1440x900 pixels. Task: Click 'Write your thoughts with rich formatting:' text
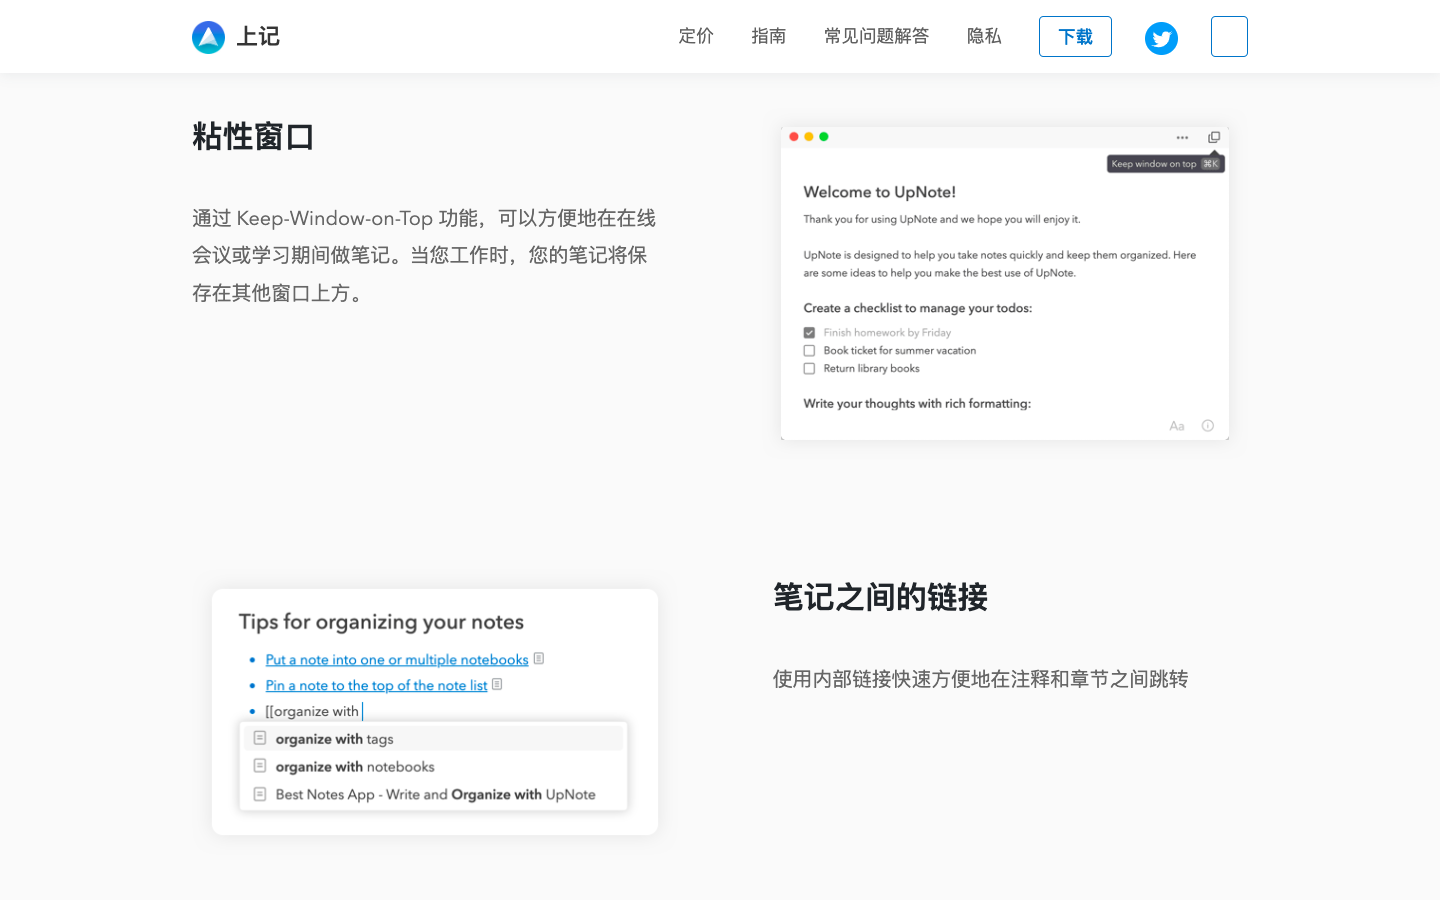(917, 404)
